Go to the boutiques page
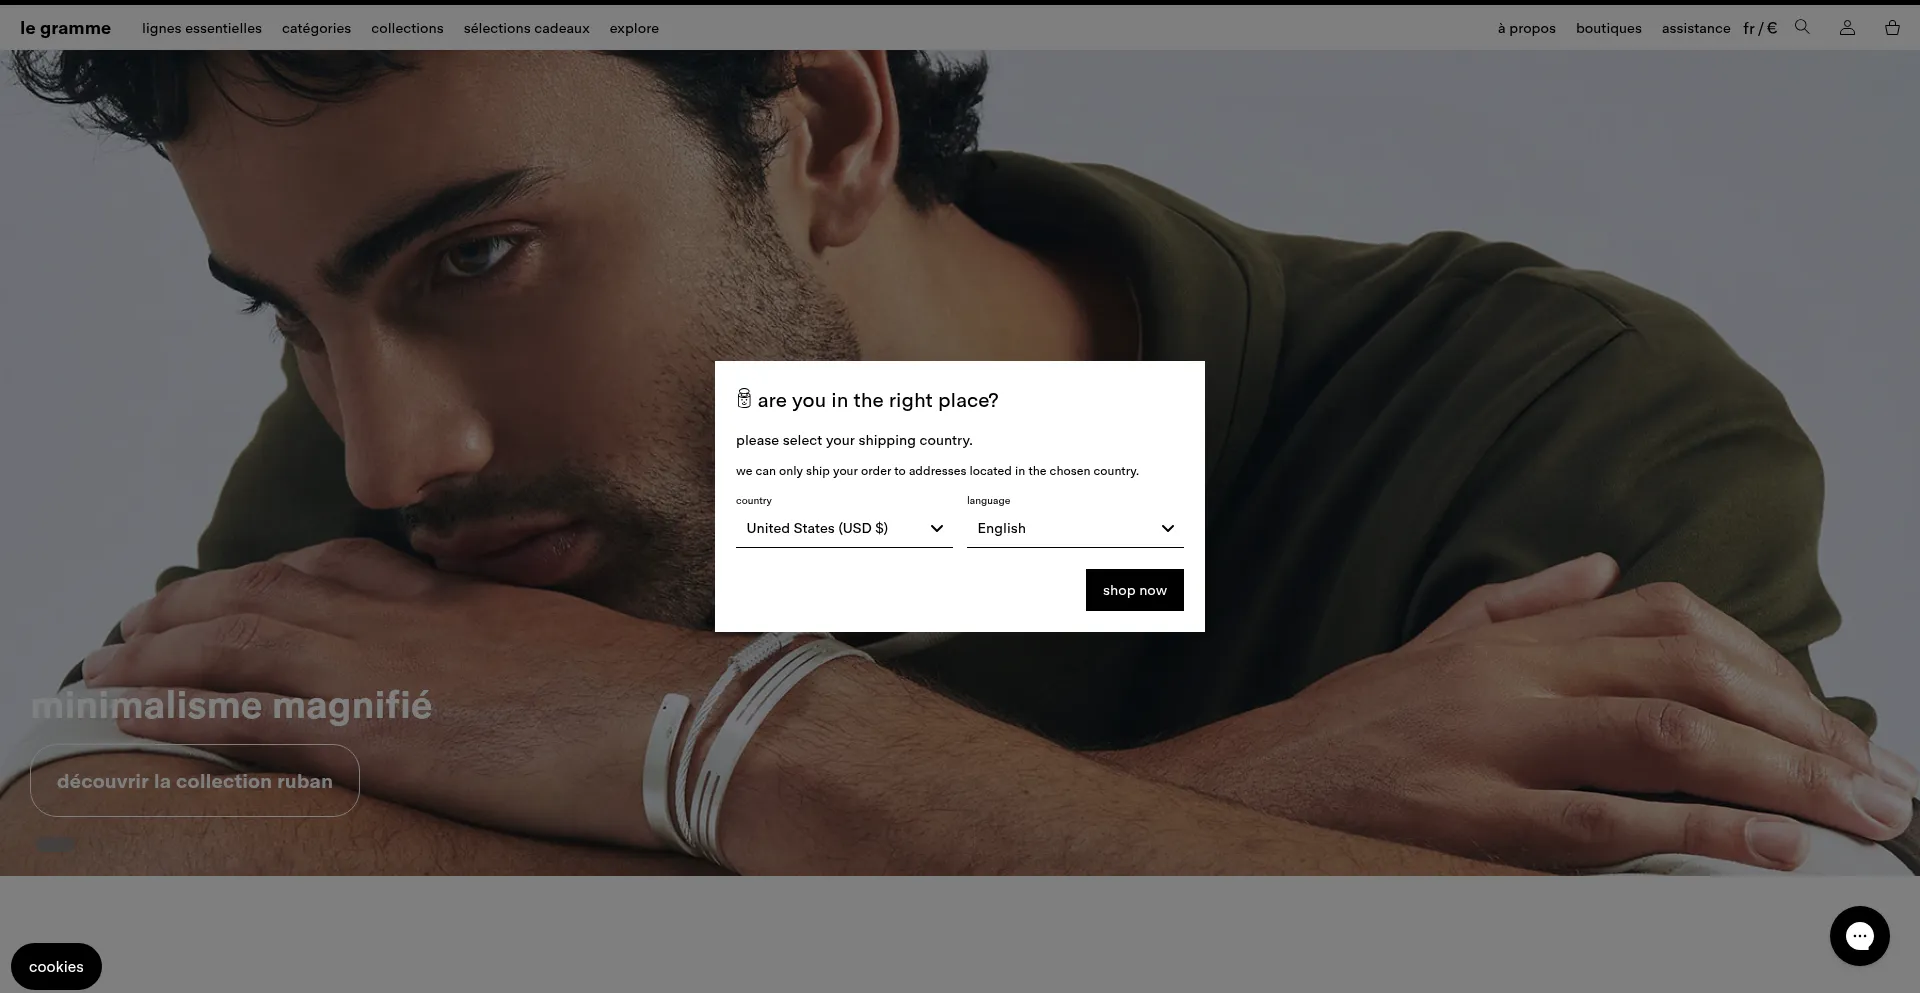The height and width of the screenshot is (993, 1920). coord(1608,28)
